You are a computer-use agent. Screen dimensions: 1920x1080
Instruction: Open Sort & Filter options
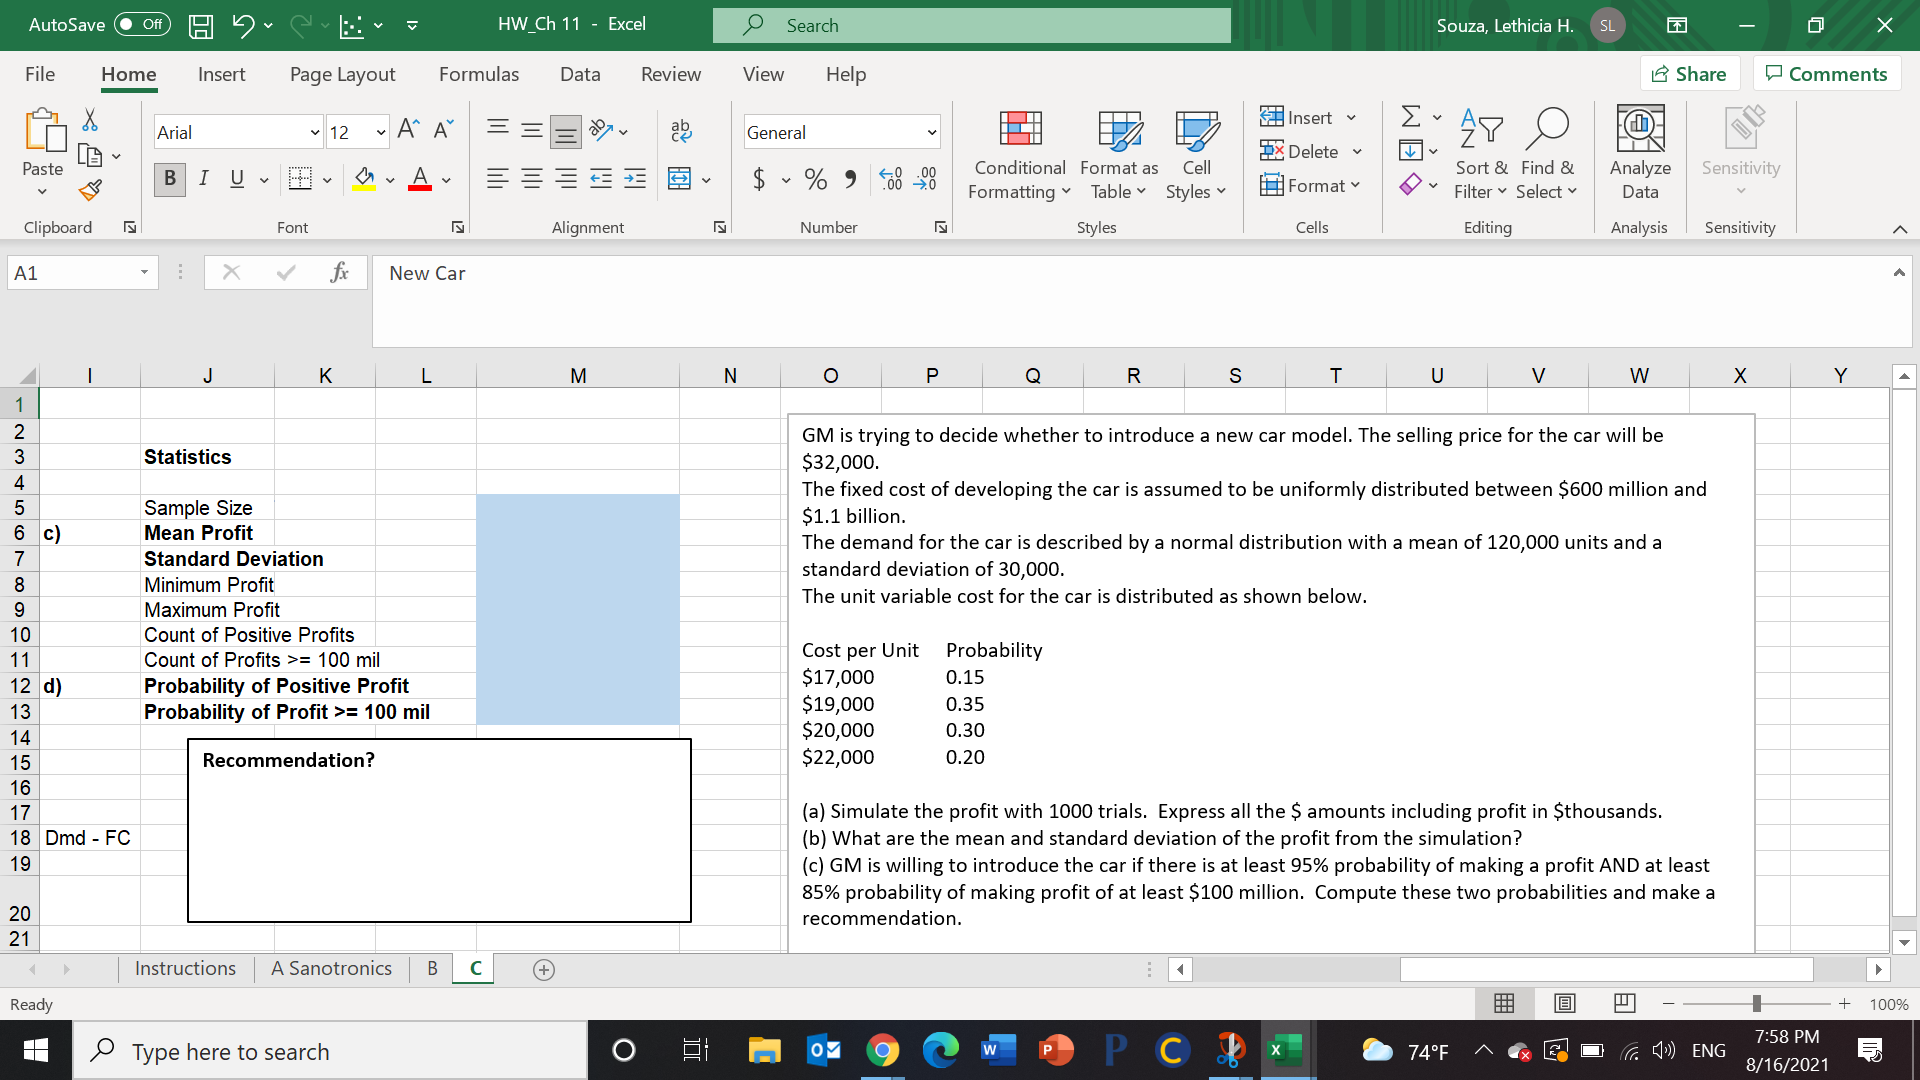(x=1481, y=155)
